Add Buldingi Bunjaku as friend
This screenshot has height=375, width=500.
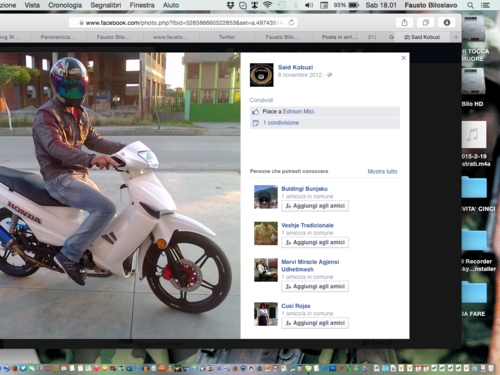coord(315,206)
